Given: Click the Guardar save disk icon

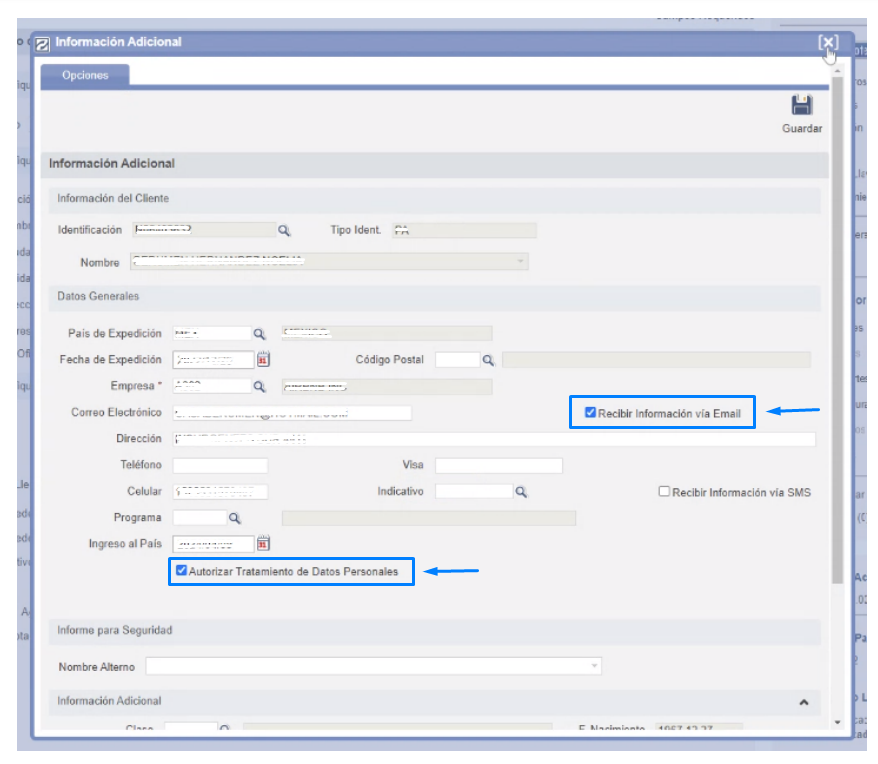Looking at the screenshot, I should pyautogui.click(x=801, y=107).
